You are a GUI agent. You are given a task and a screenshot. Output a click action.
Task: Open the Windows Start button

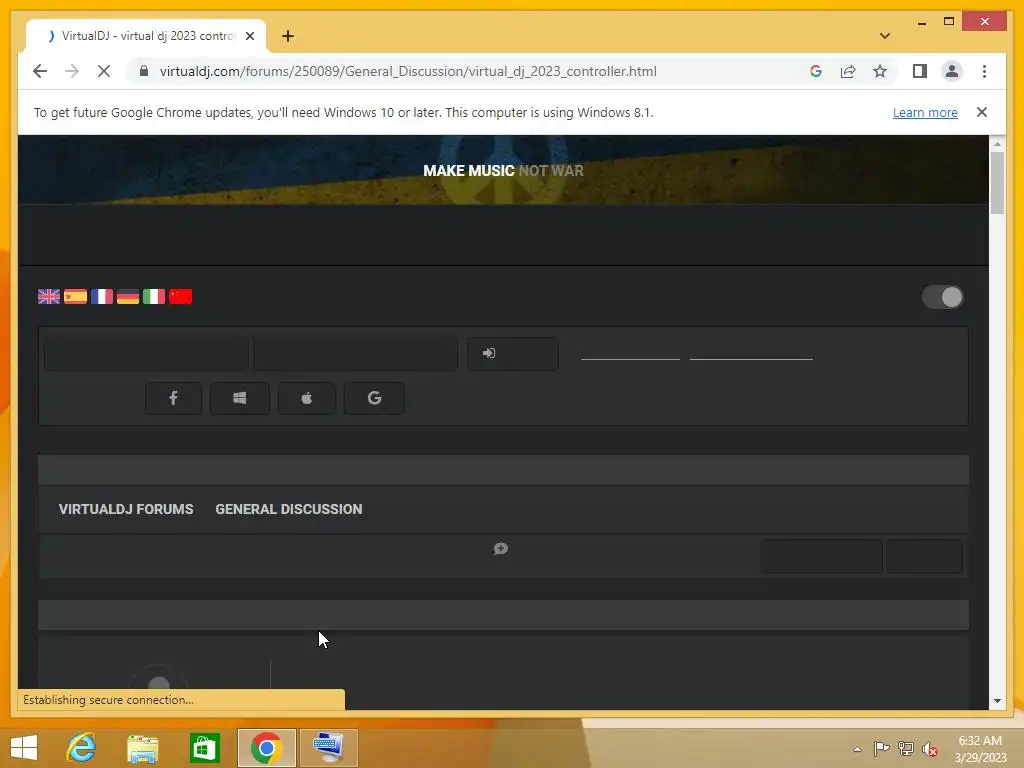pos(24,748)
